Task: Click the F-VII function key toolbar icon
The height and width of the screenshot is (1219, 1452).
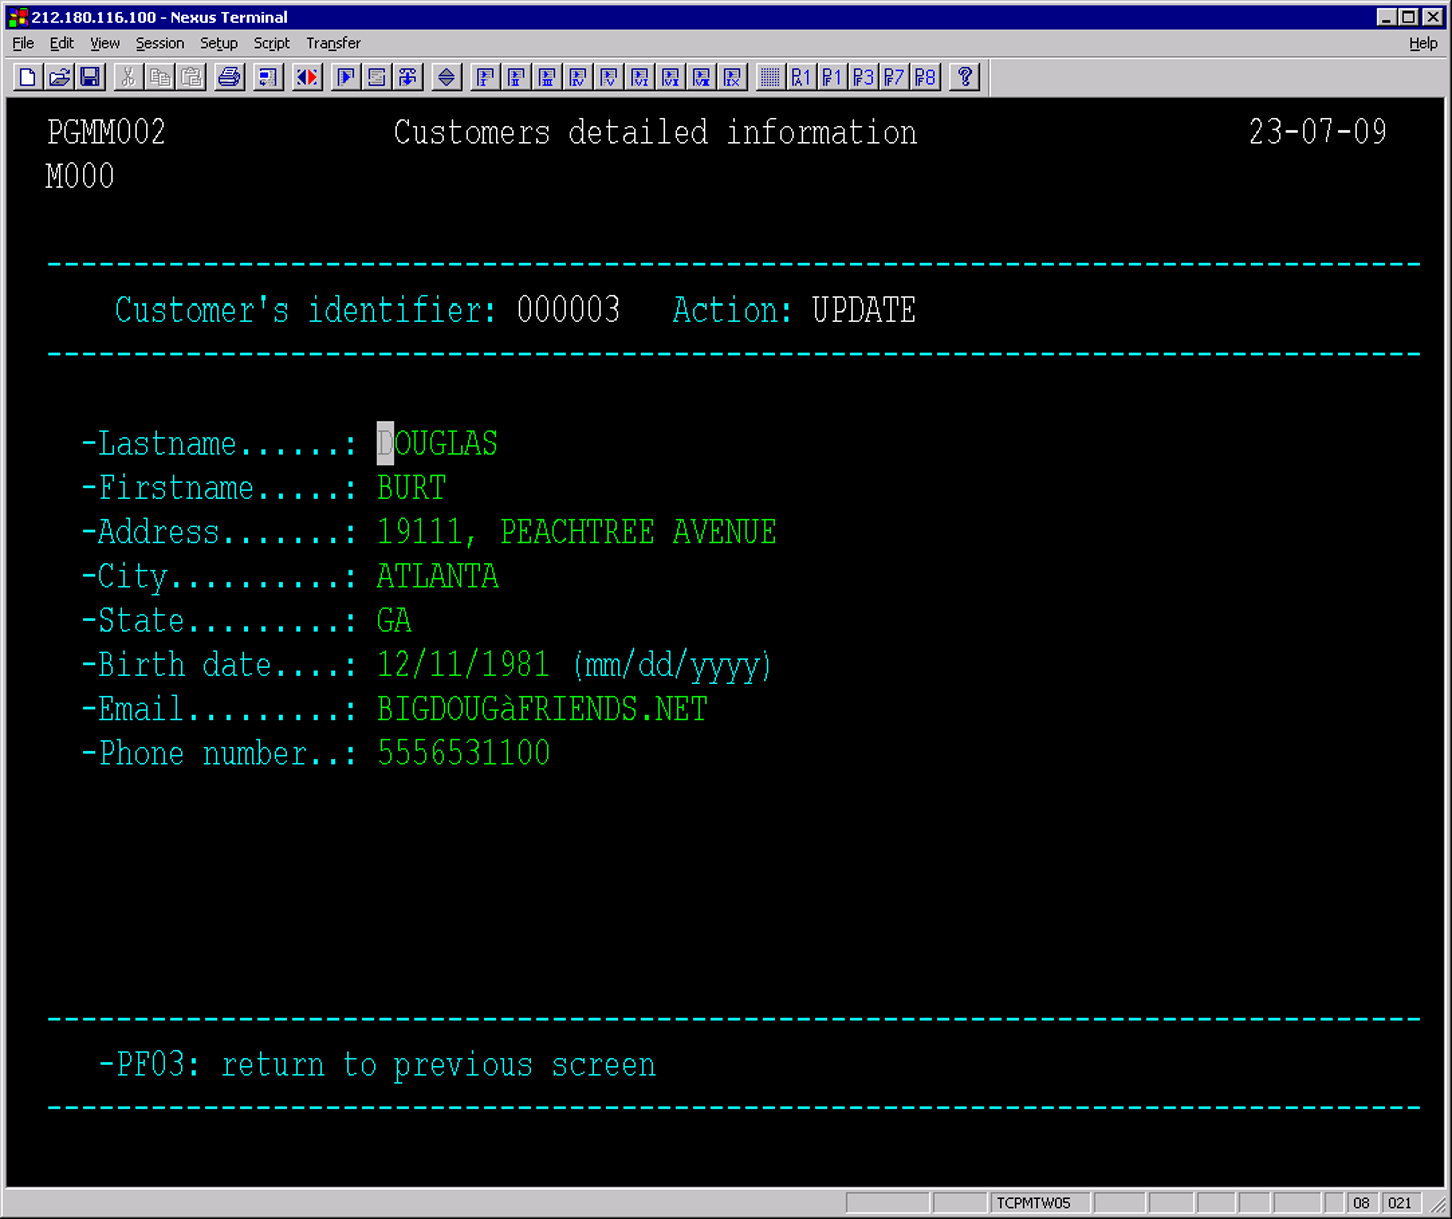Action: (672, 77)
